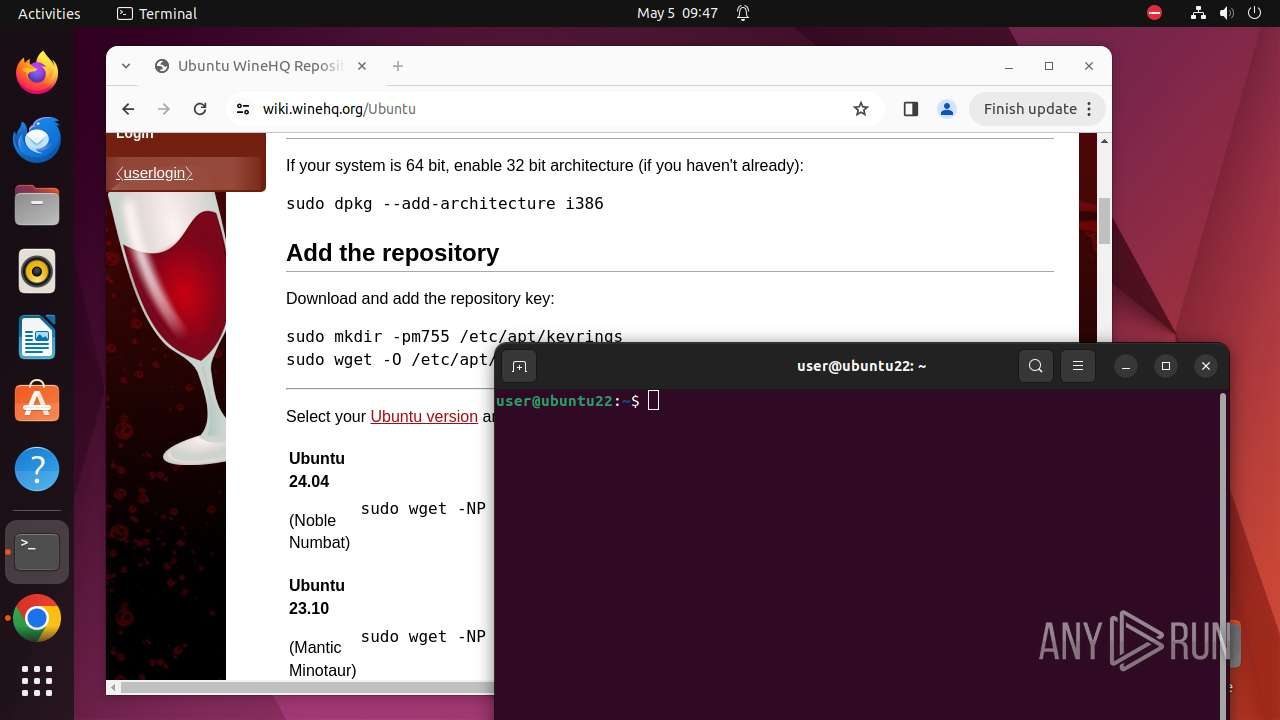Click the browser page vertical scrollbar thumb
This screenshot has width=1280, height=720.
click(x=1104, y=220)
